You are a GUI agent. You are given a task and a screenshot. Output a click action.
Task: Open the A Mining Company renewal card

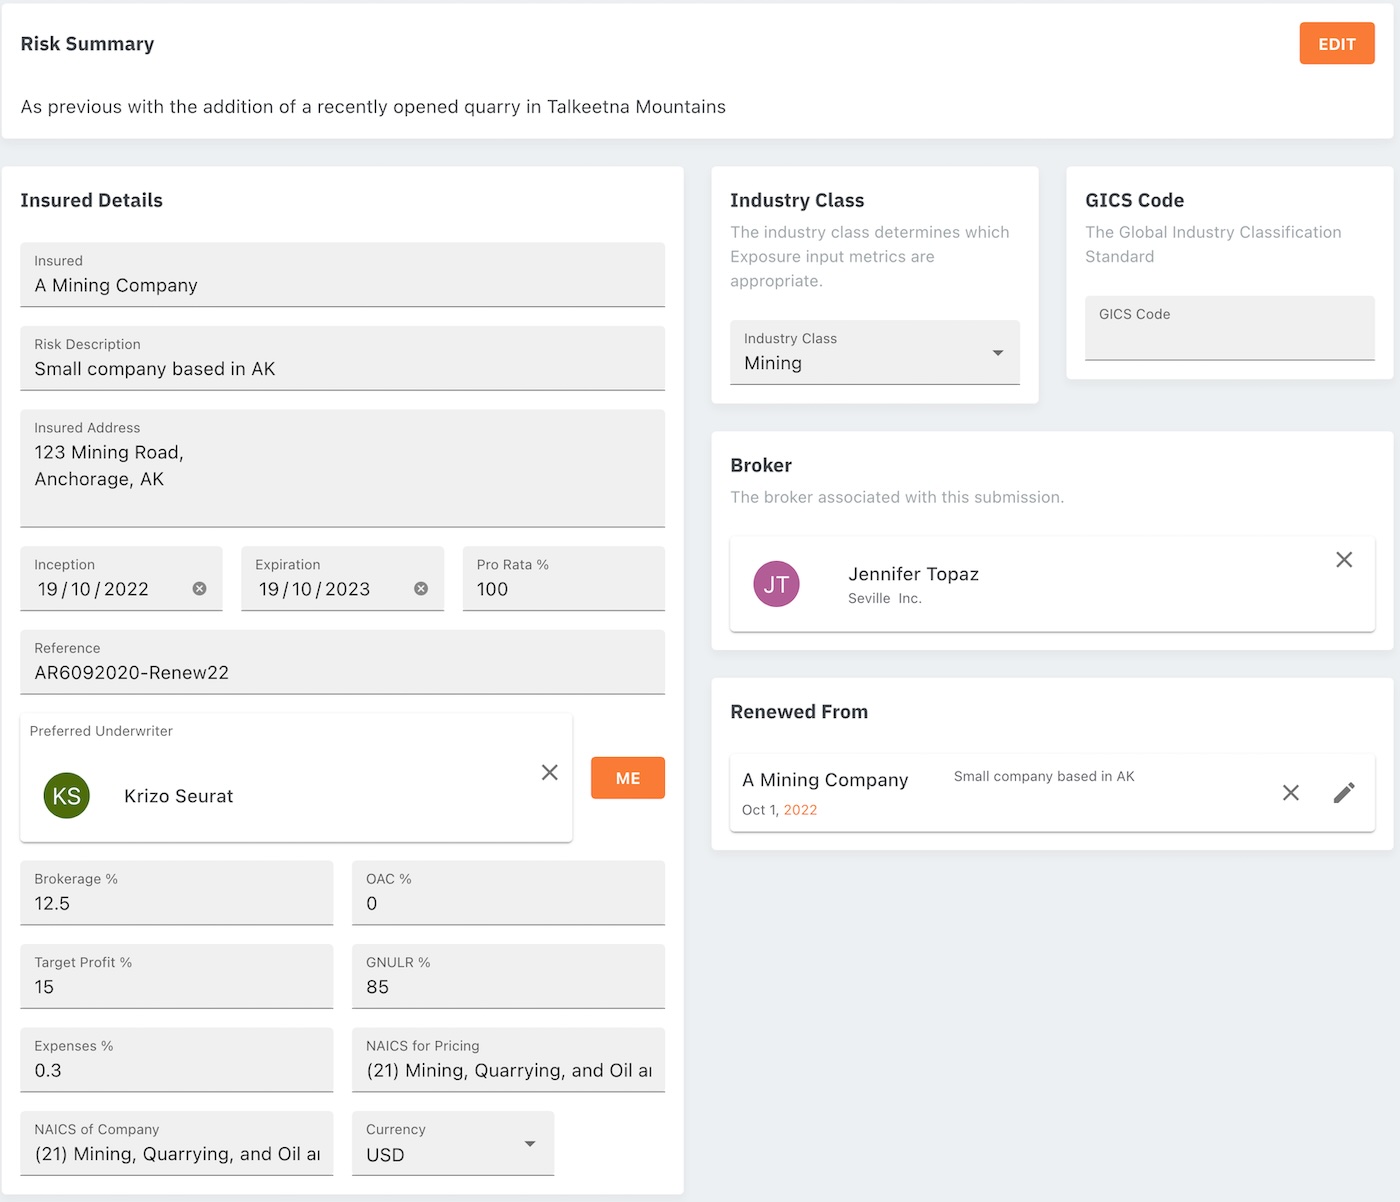click(x=1052, y=793)
